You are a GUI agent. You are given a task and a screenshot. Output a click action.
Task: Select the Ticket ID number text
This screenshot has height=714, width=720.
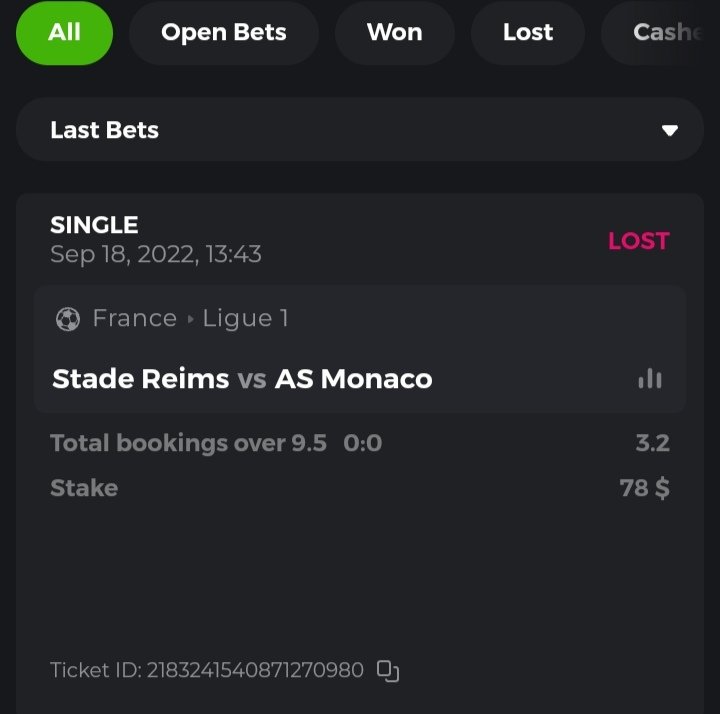click(x=255, y=670)
